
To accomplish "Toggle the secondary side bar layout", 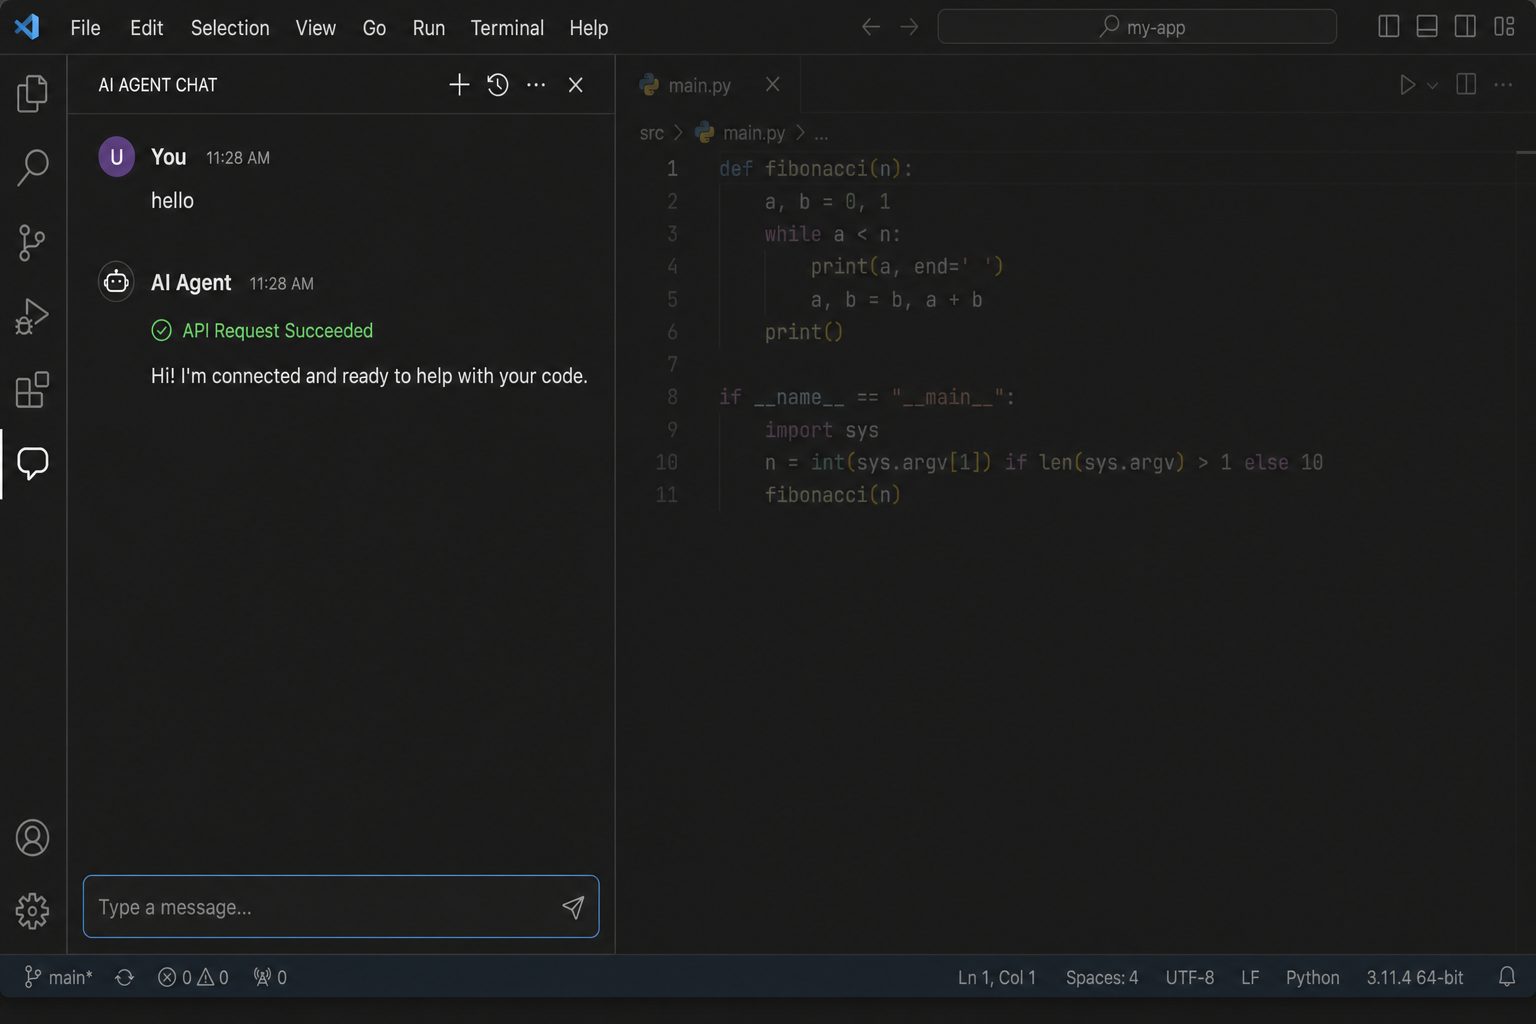I will (x=1465, y=27).
